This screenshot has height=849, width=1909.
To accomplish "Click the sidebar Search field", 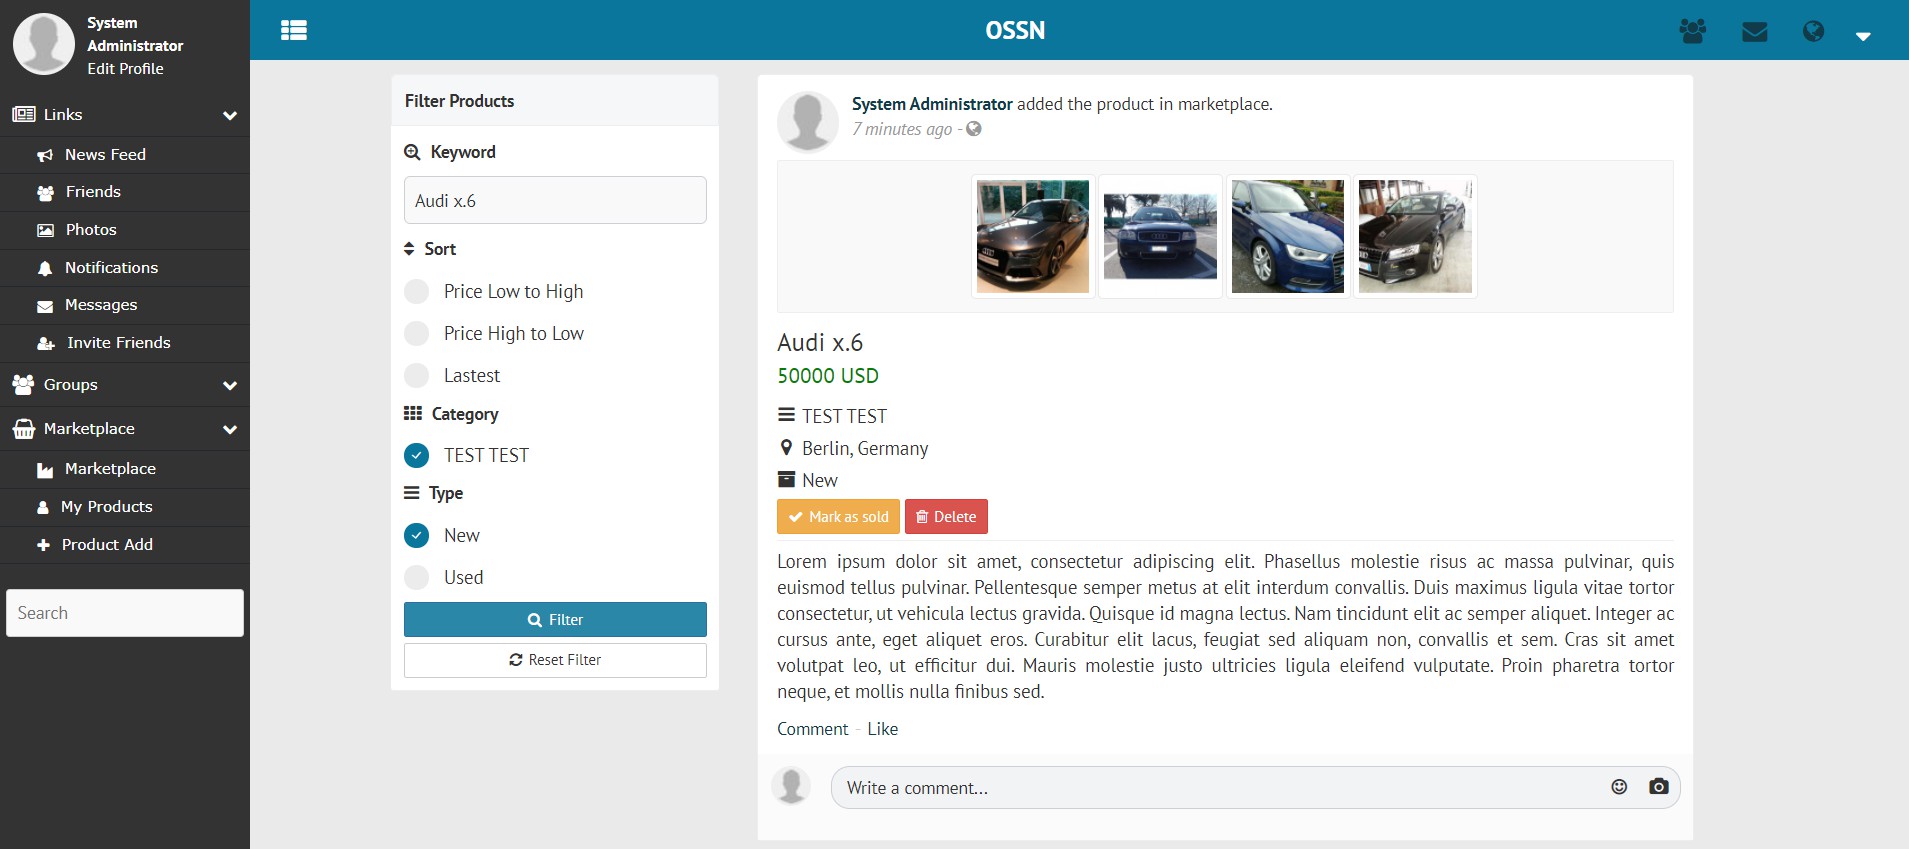I will point(125,613).
